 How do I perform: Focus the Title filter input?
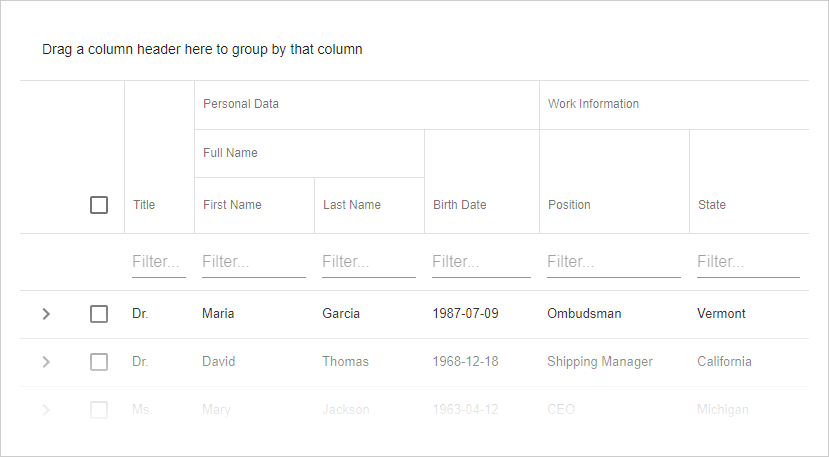point(158,262)
